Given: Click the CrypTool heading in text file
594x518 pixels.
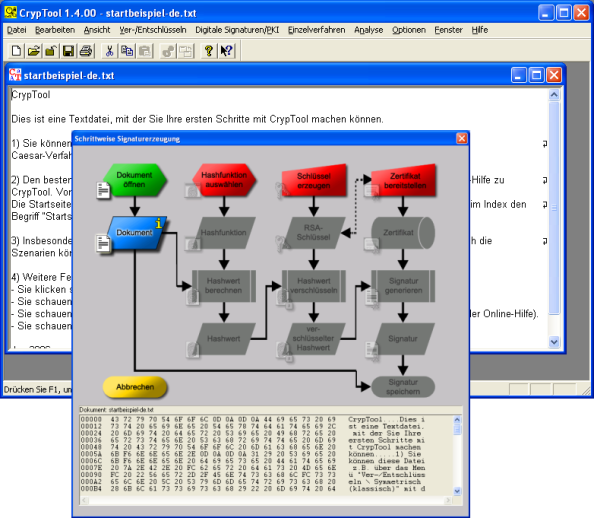Looking at the screenshot, I should coord(31,94).
